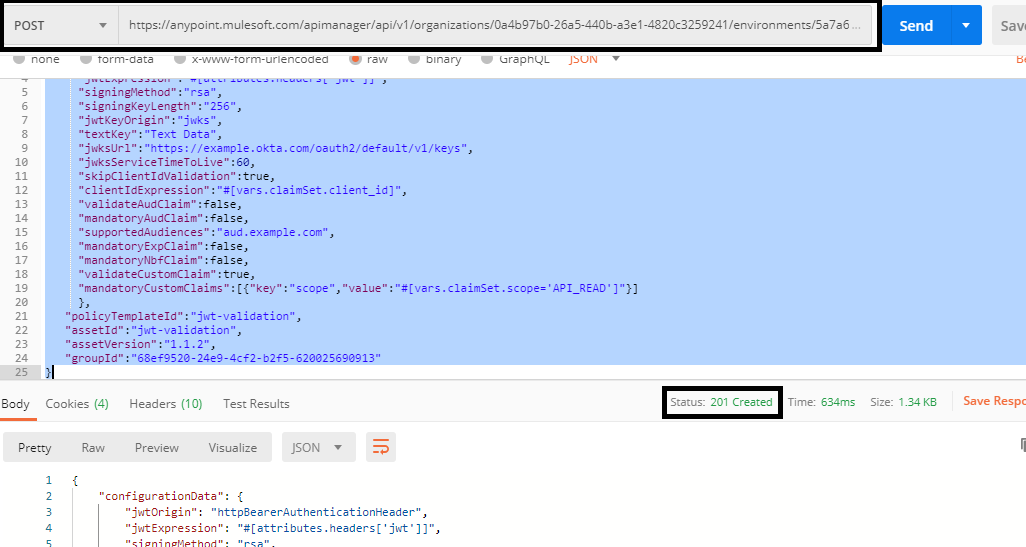Viewport: 1026px width, 547px height.
Task: Click the "textKey":"Text Data" line
Action: pos(150,134)
